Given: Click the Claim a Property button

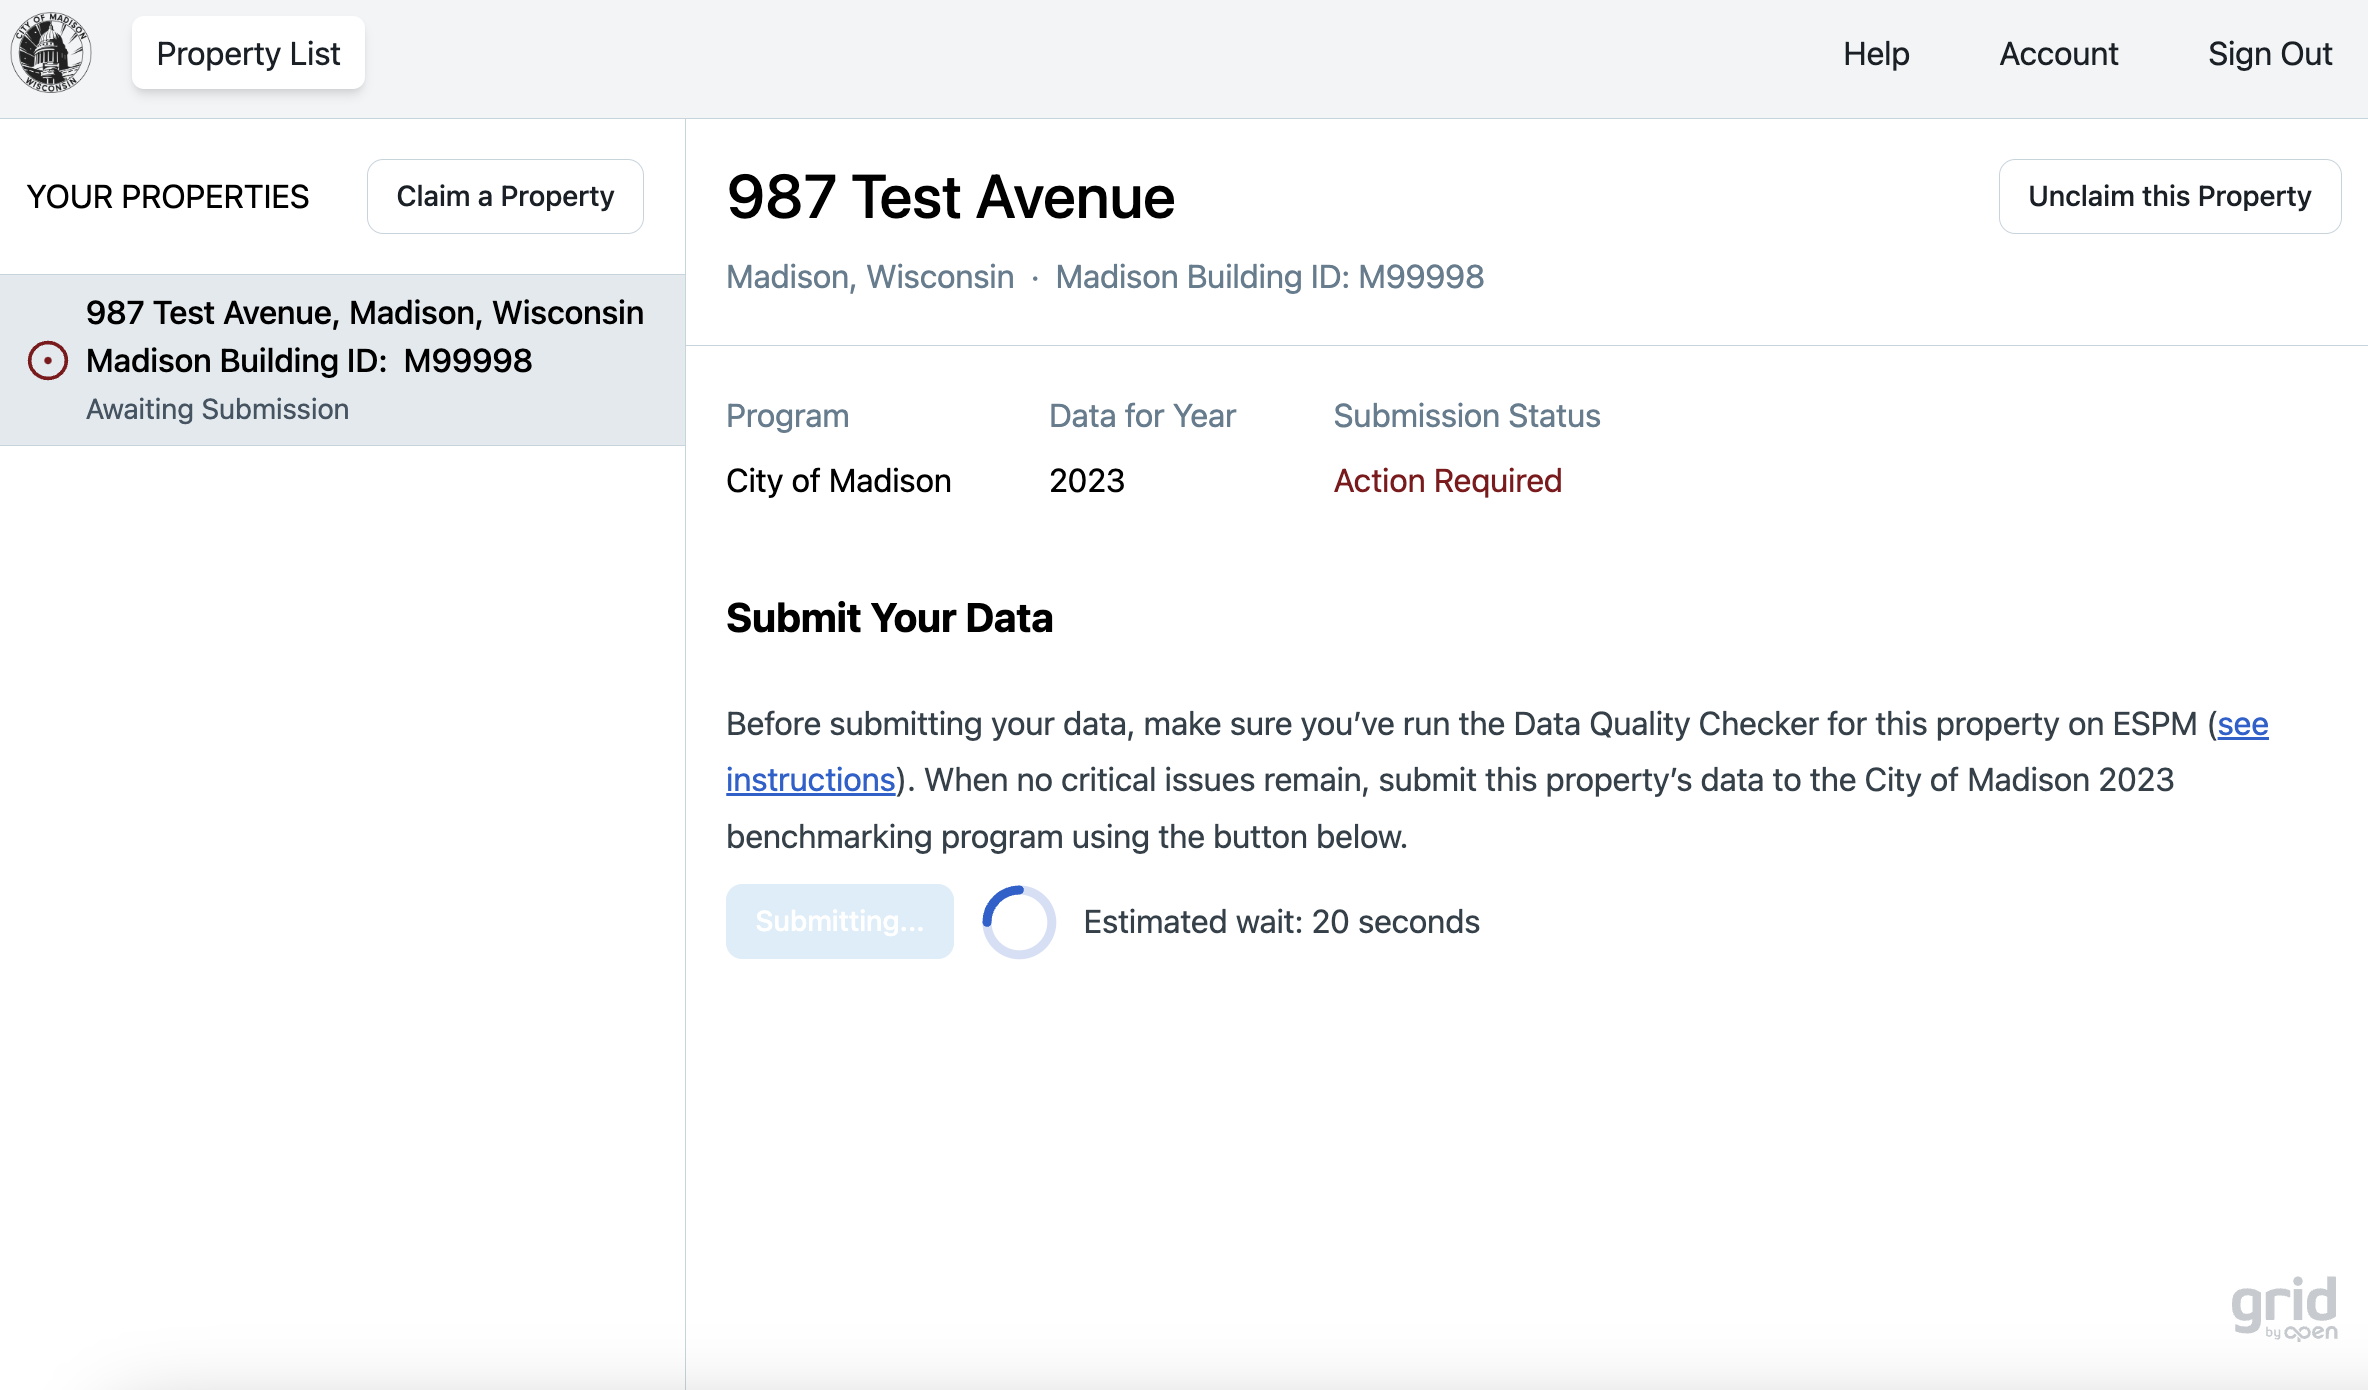Looking at the screenshot, I should (x=505, y=197).
